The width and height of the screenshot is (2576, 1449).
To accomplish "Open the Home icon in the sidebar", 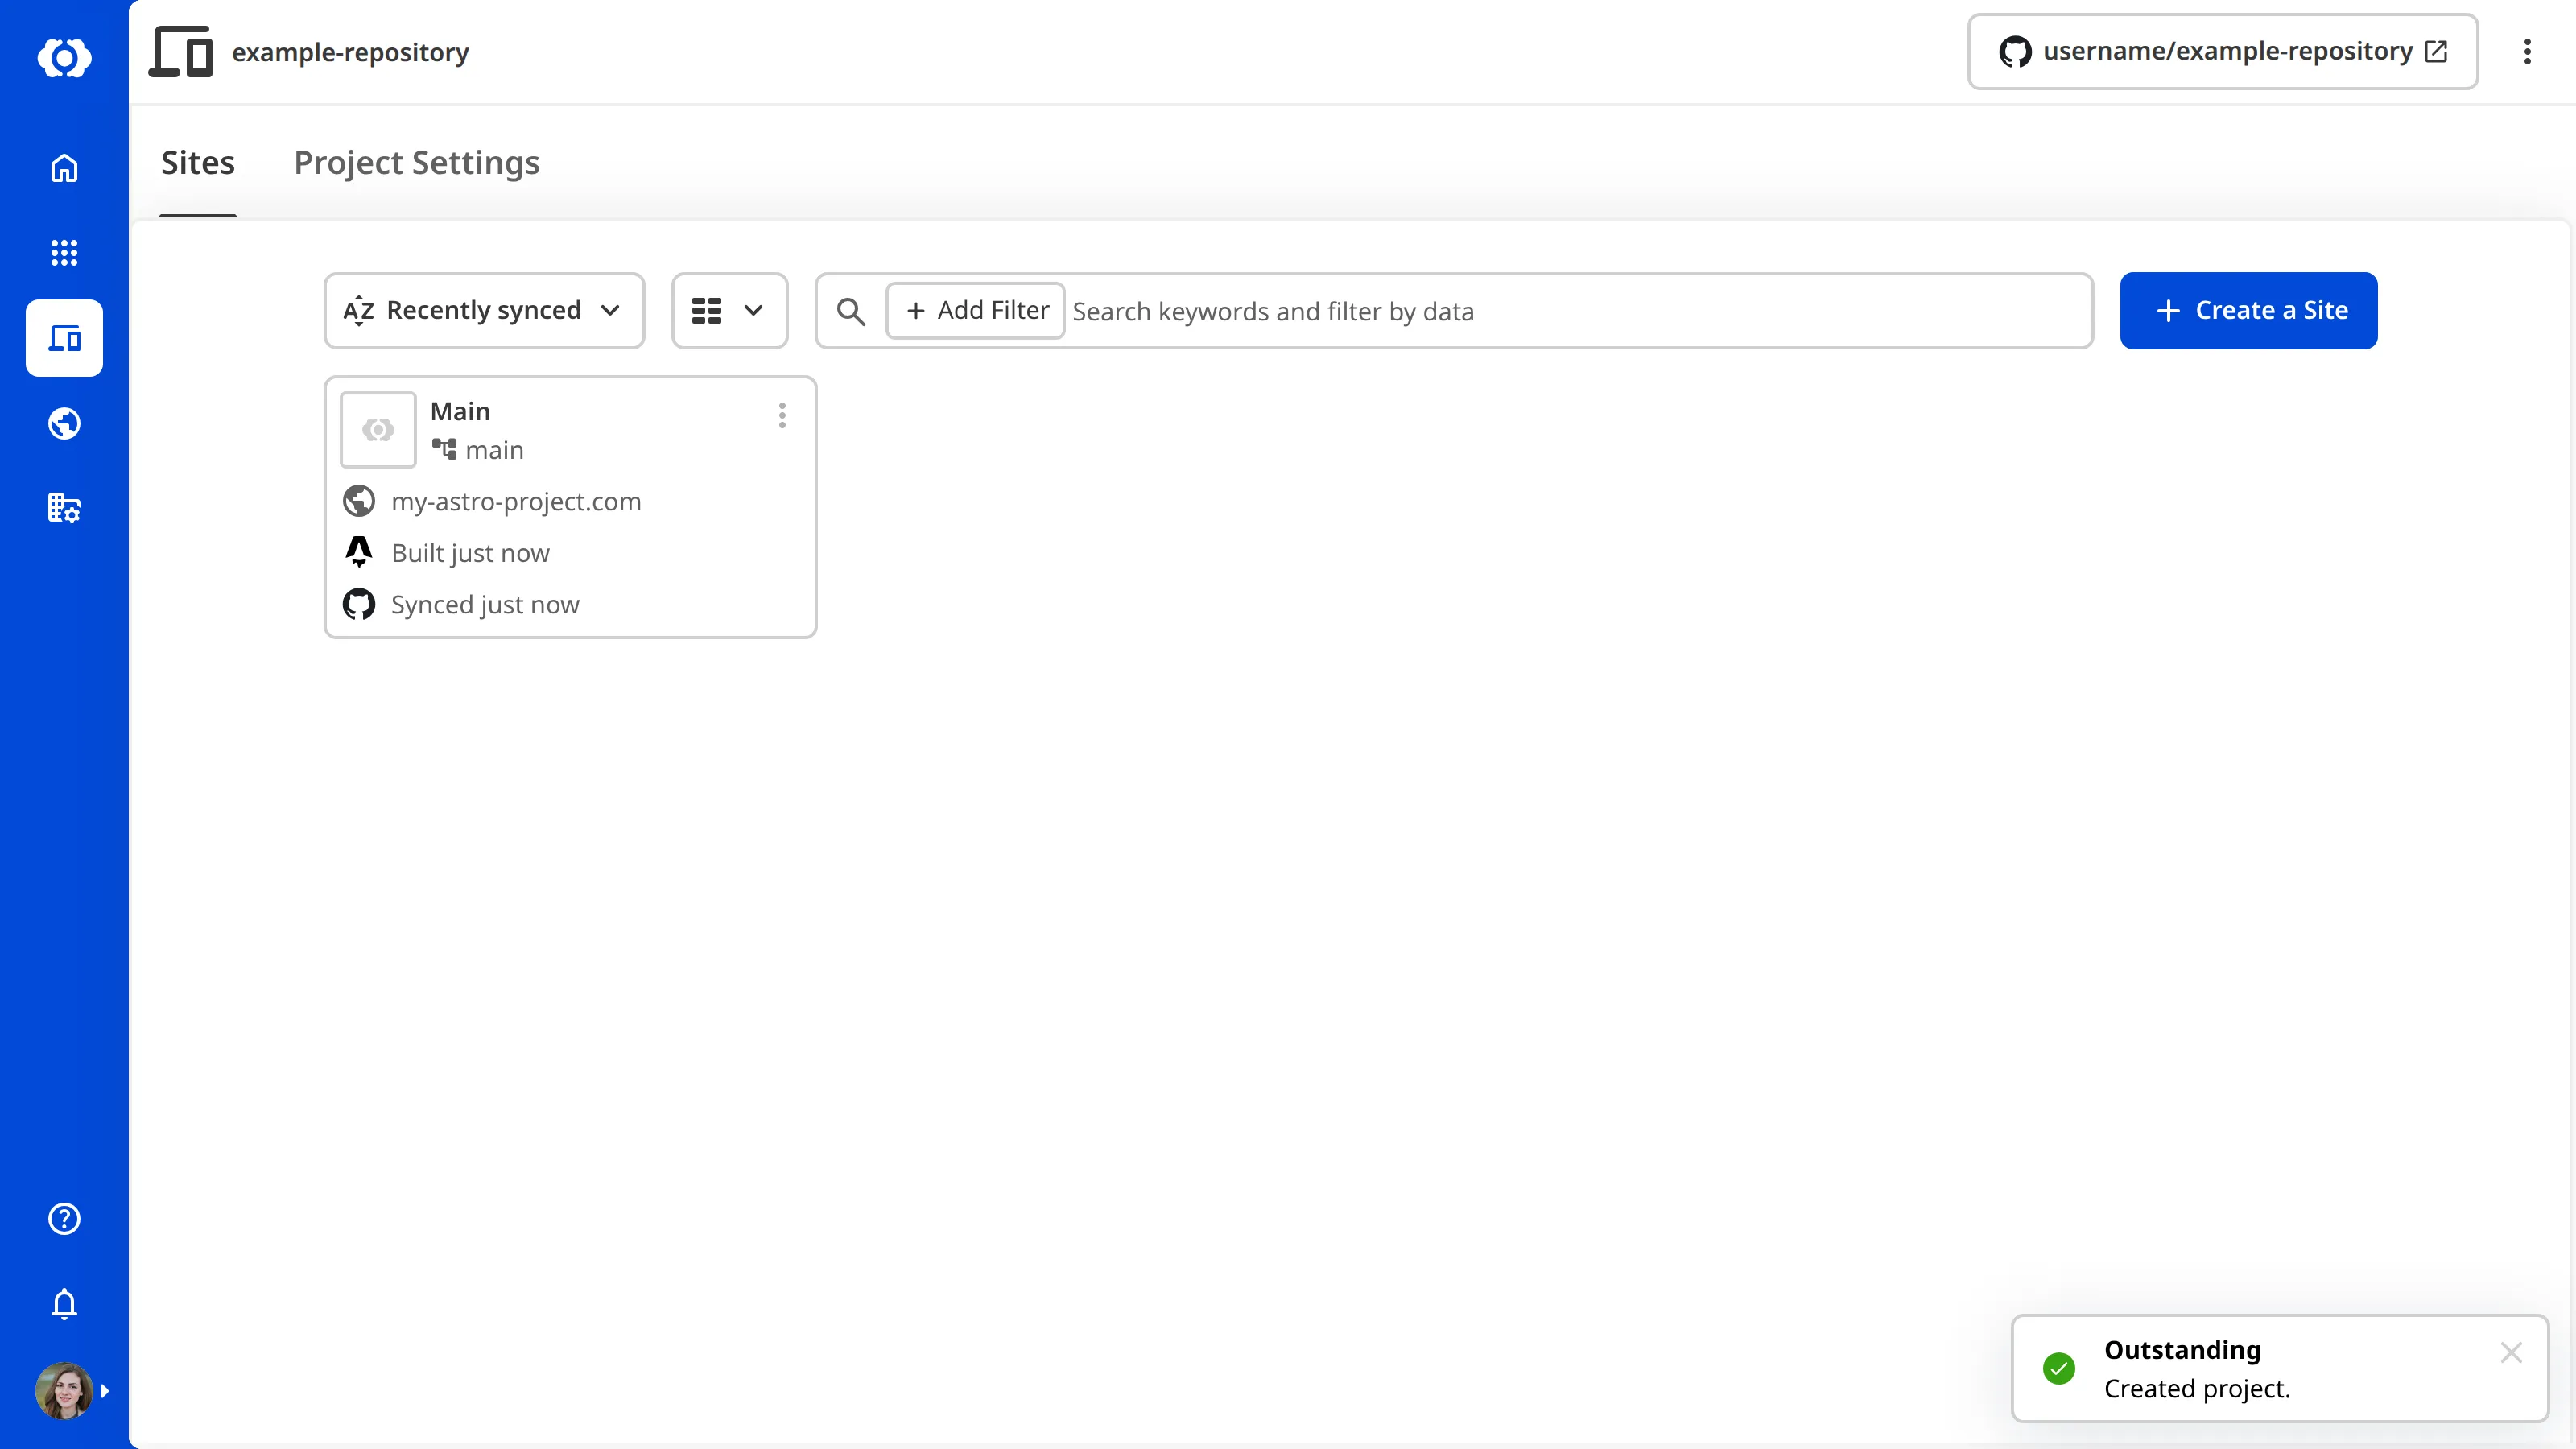I will pyautogui.click(x=64, y=168).
